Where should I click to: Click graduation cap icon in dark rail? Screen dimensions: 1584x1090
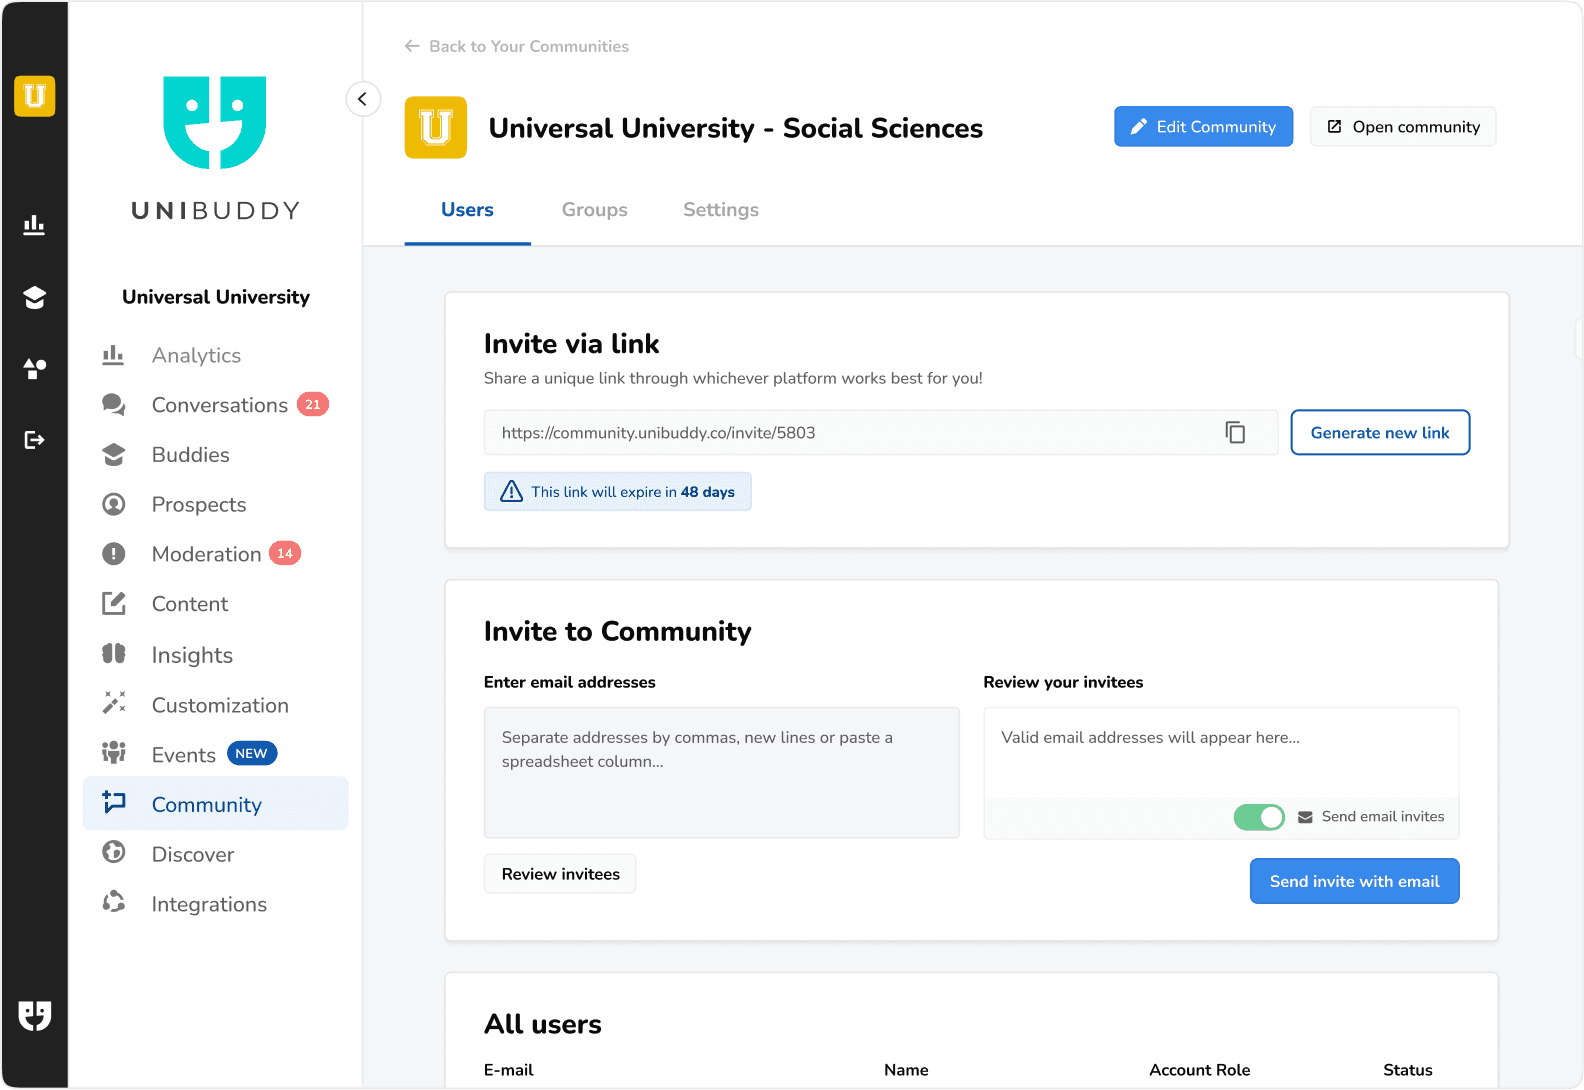34,297
